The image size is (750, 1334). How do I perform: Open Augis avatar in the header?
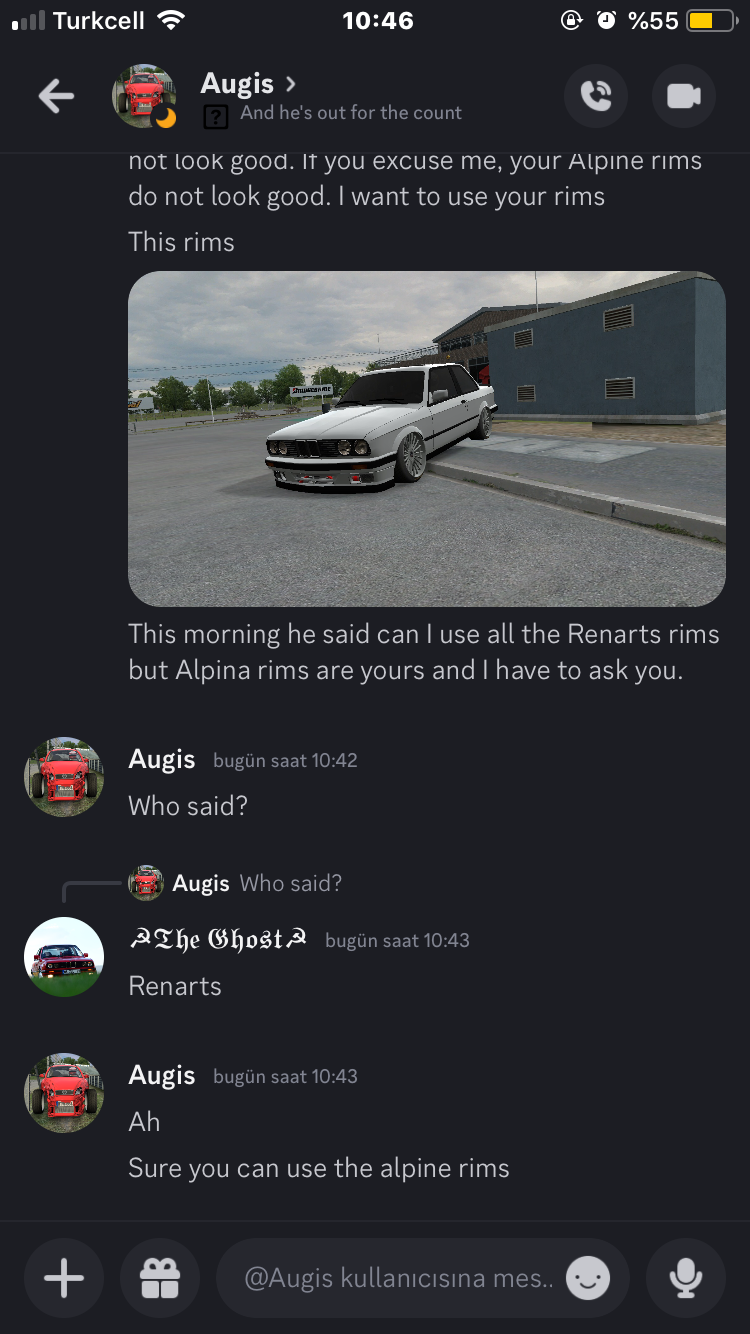(144, 96)
